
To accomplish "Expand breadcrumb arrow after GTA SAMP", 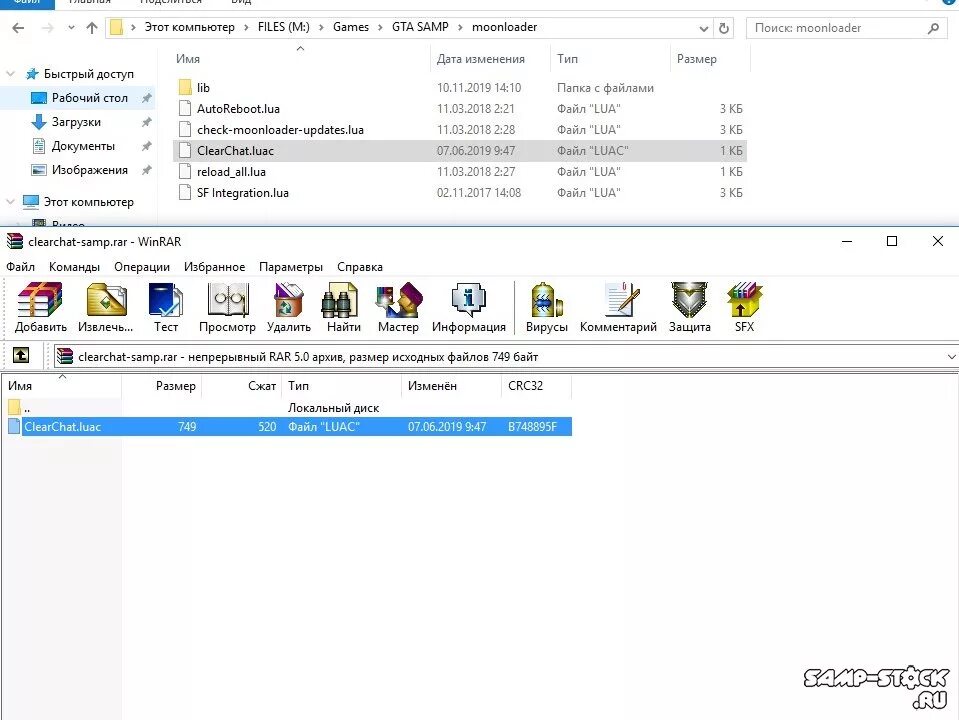I will 460,28.
